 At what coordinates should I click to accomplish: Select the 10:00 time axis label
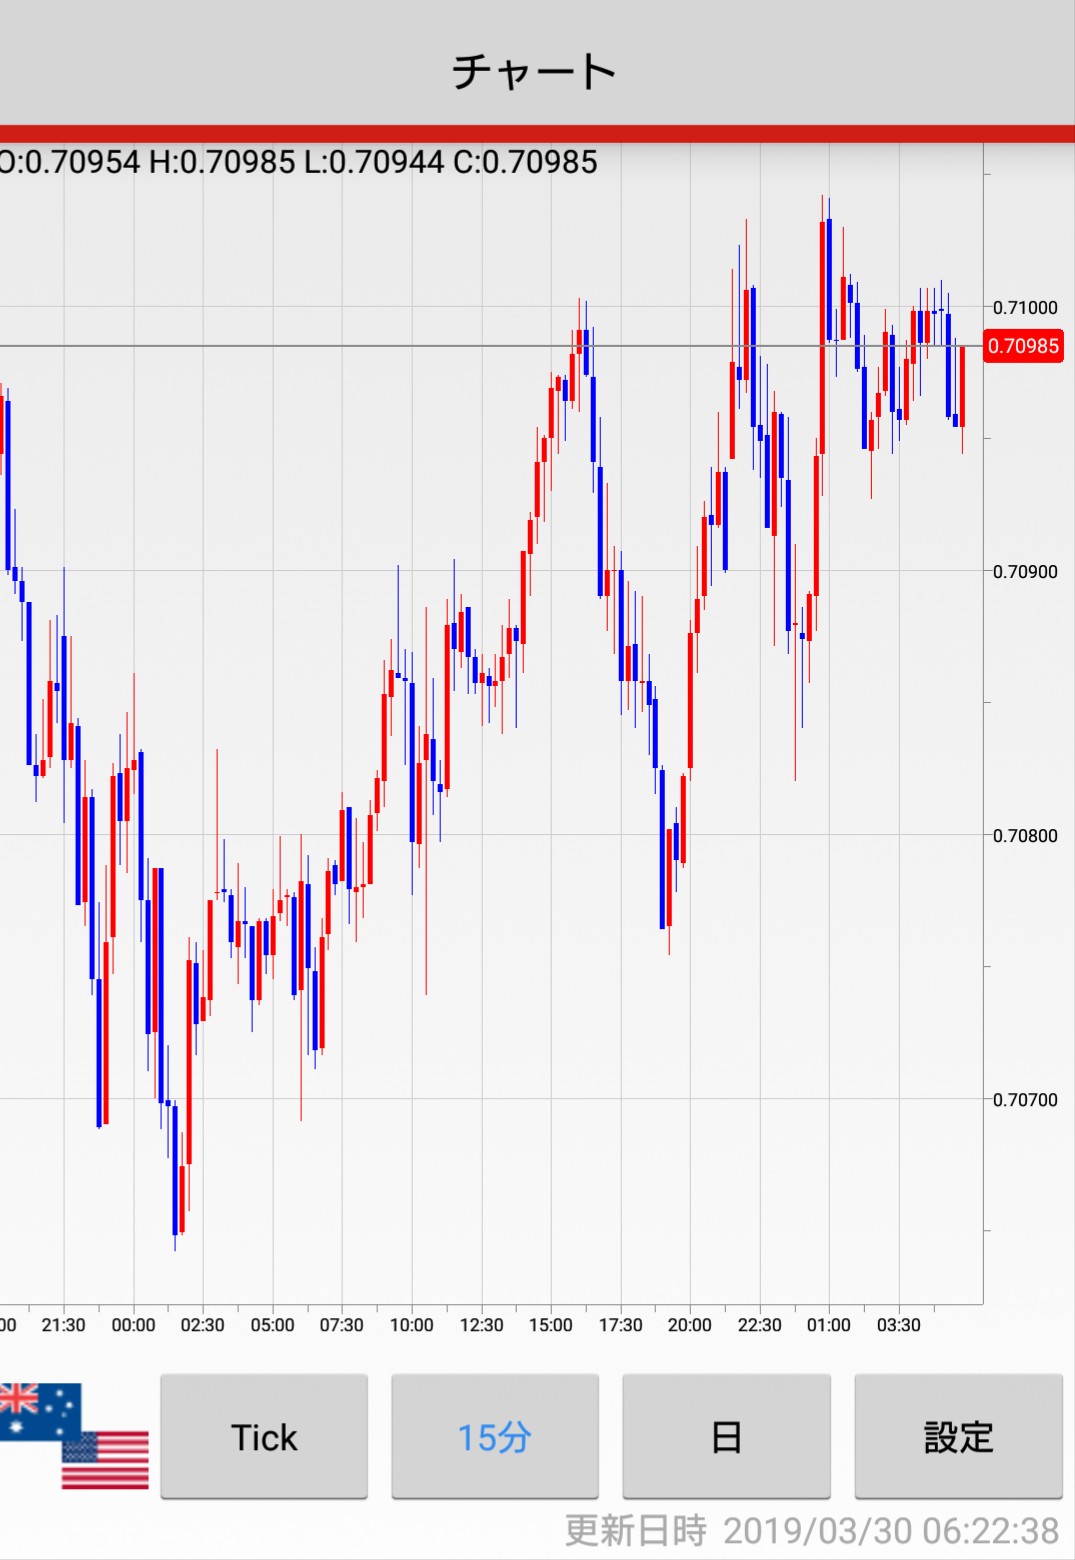coord(411,1325)
